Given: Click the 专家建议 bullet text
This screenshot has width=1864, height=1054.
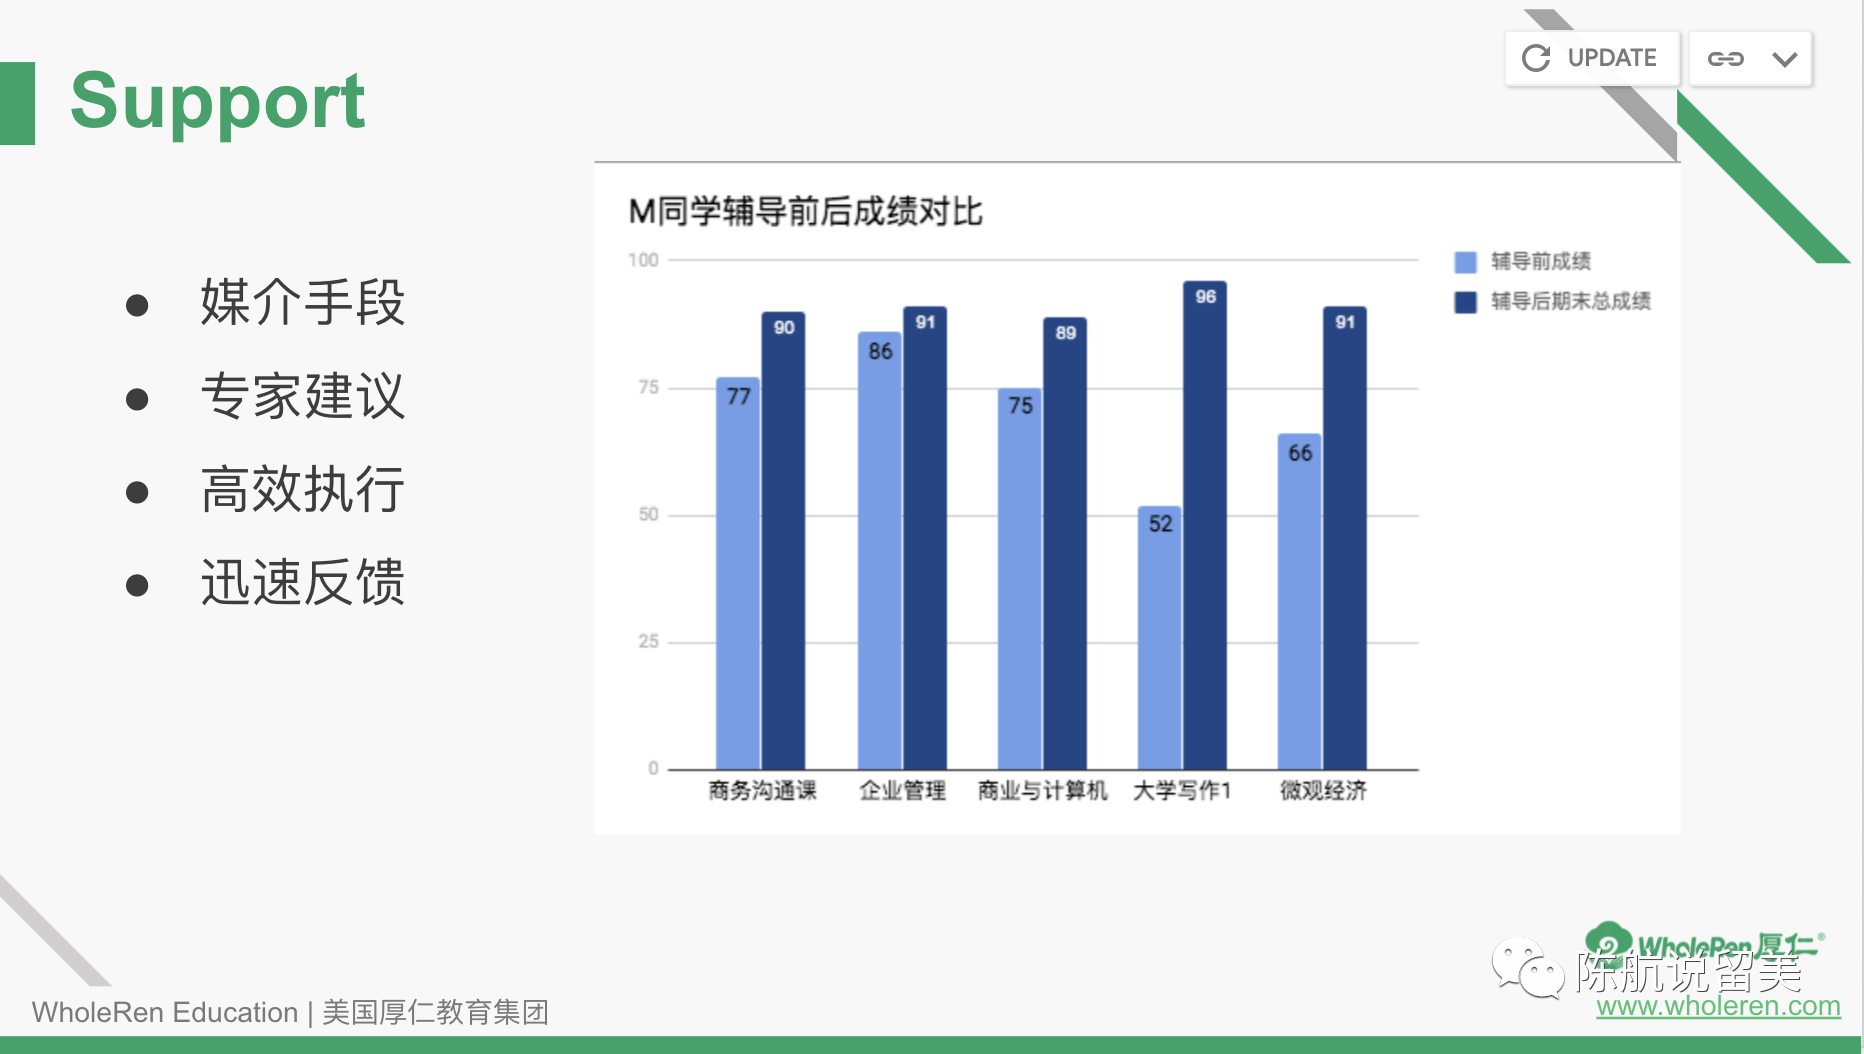Looking at the screenshot, I should point(302,396).
